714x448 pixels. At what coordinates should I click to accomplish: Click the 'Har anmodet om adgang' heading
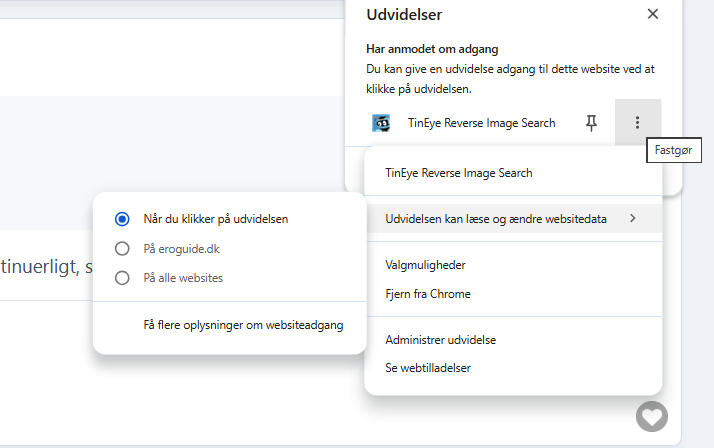click(432, 49)
